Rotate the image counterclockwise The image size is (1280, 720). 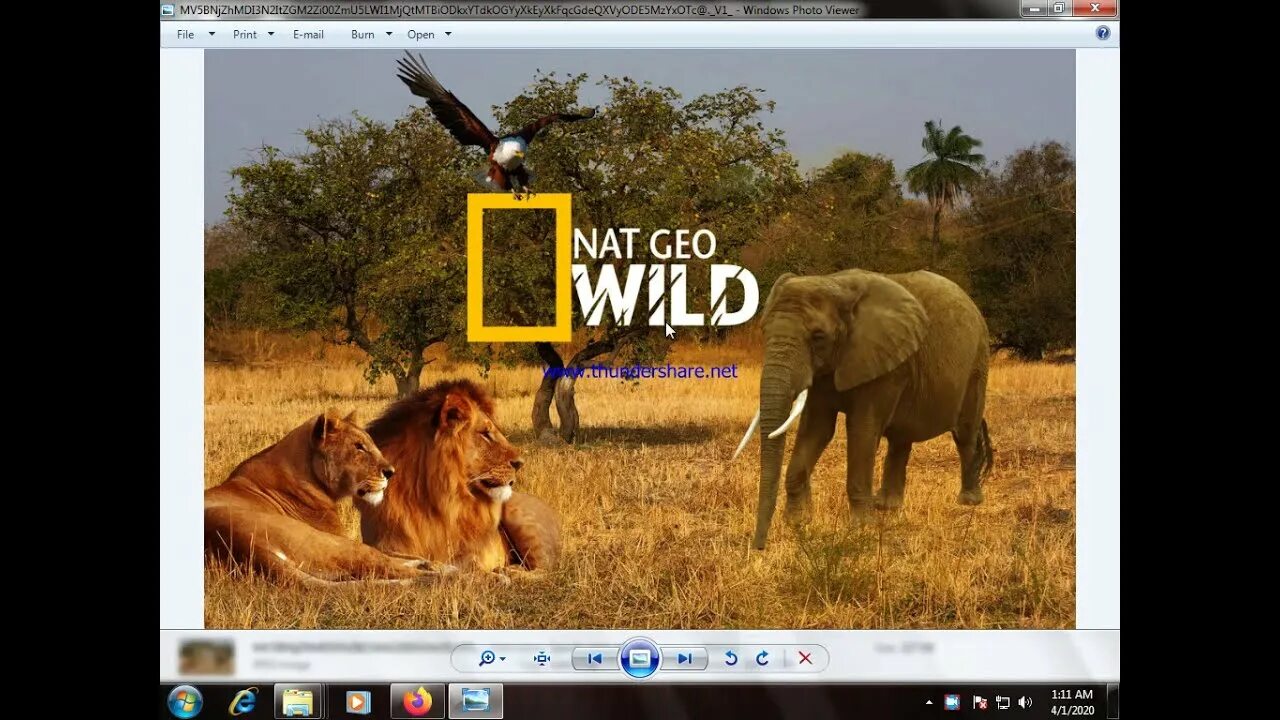[731, 658]
